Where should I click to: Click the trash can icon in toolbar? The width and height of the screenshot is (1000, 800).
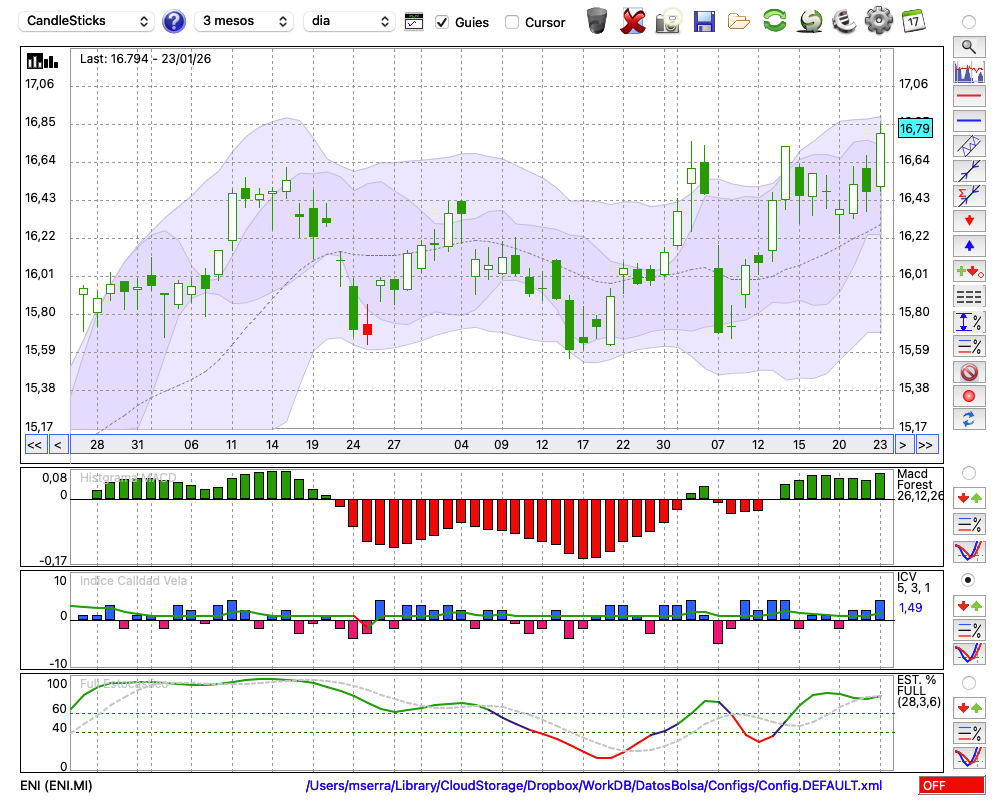(x=597, y=21)
